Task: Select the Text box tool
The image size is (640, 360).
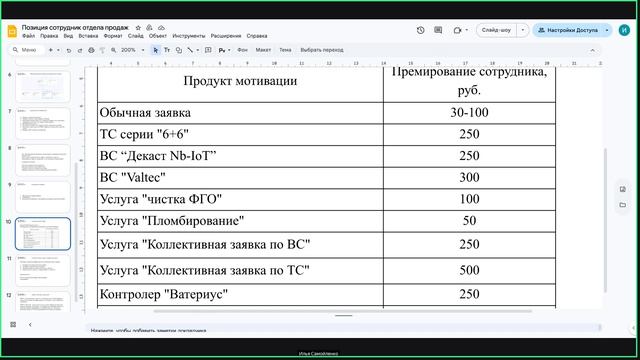Action: [x=167, y=50]
